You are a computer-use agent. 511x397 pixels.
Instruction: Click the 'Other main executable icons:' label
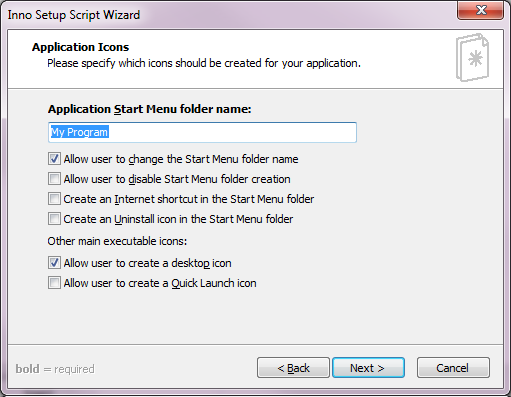tap(117, 241)
